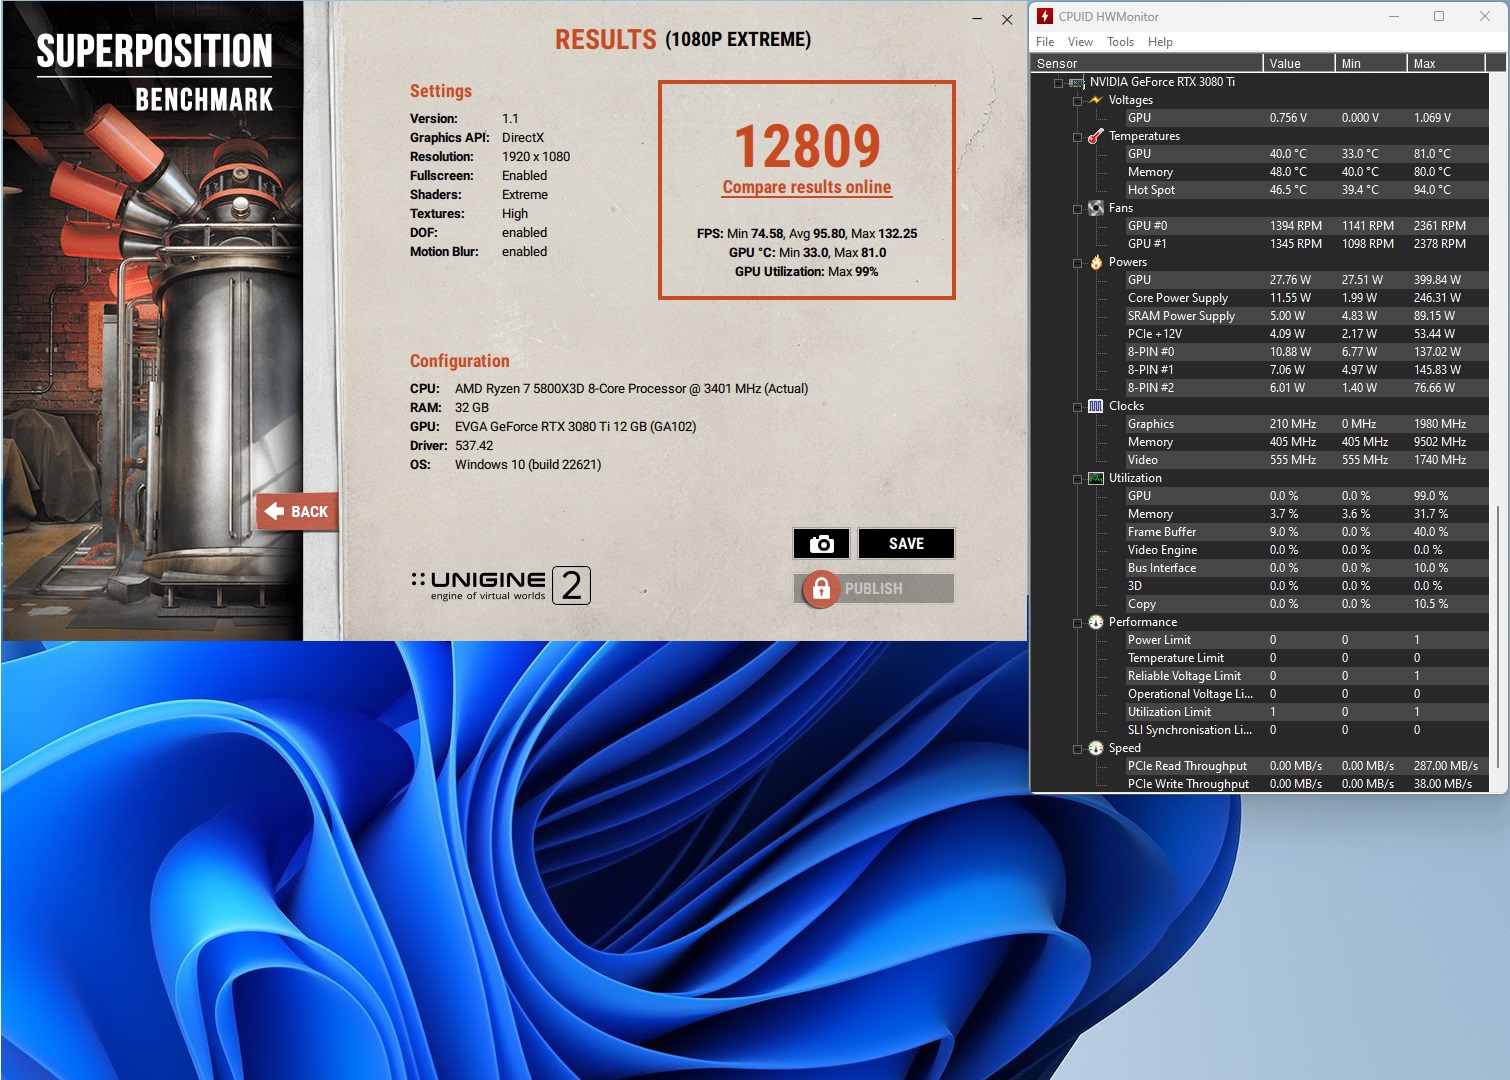This screenshot has height=1080, width=1510.
Task: Select the PCIe Read Throughput row
Action: [1306, 766]
